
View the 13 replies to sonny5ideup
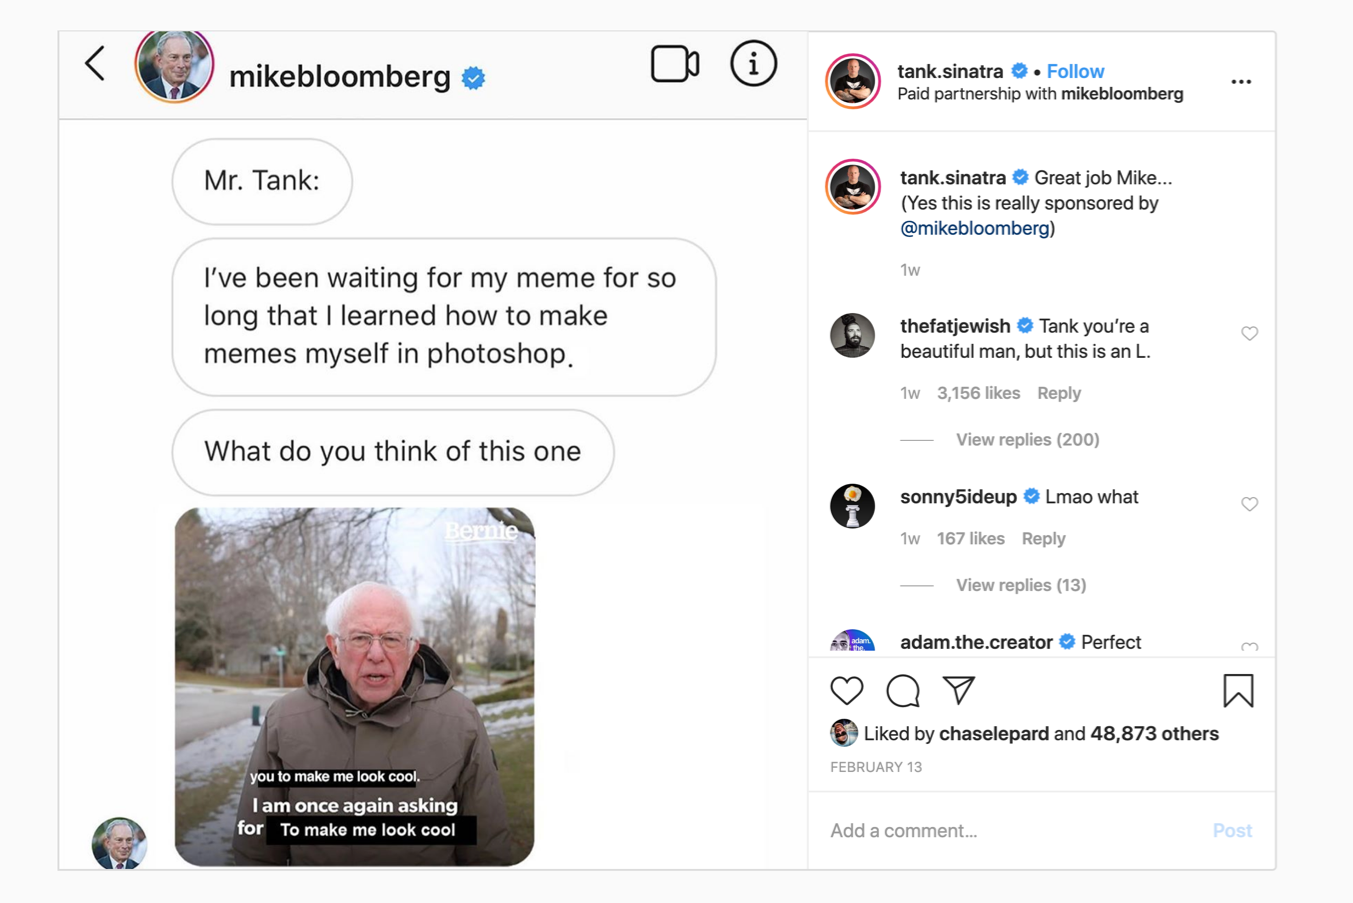pos(1020,585)
